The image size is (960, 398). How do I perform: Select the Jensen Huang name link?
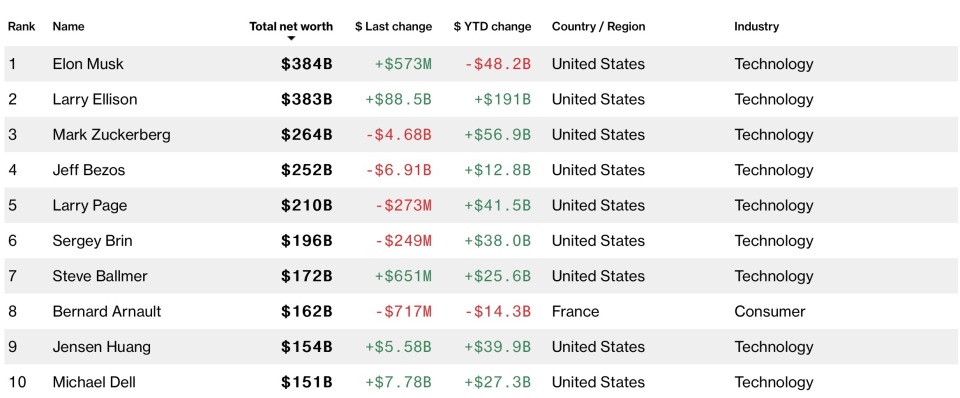[102, 347]
